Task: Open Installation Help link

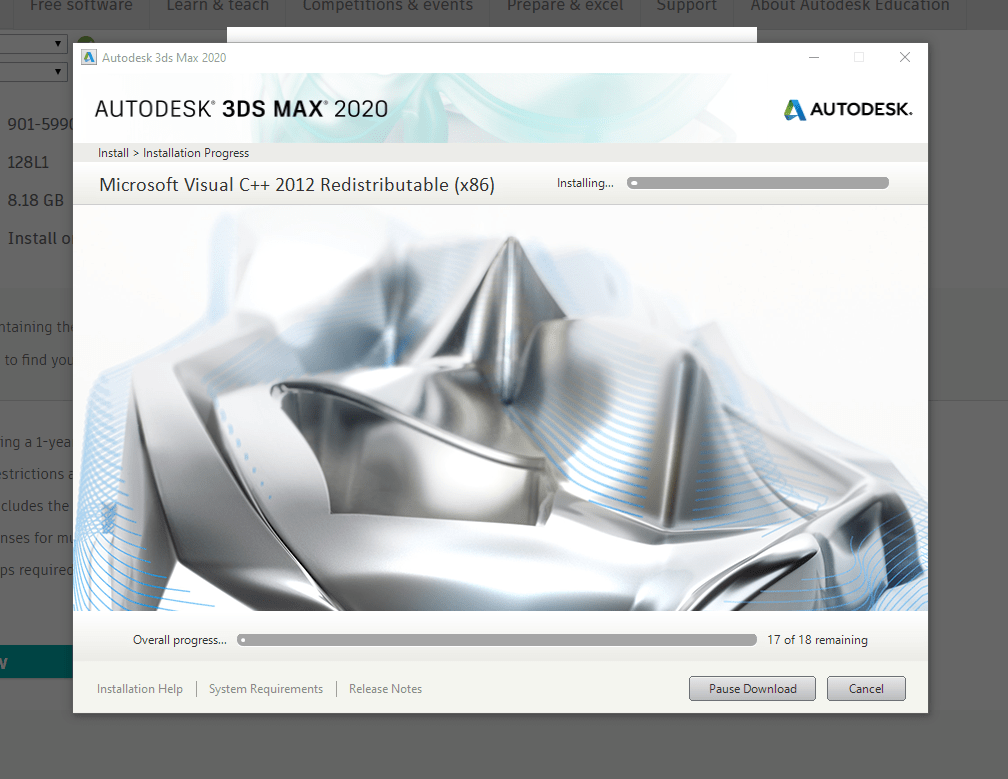Action: pyautogui.click(x=140, y=688)
